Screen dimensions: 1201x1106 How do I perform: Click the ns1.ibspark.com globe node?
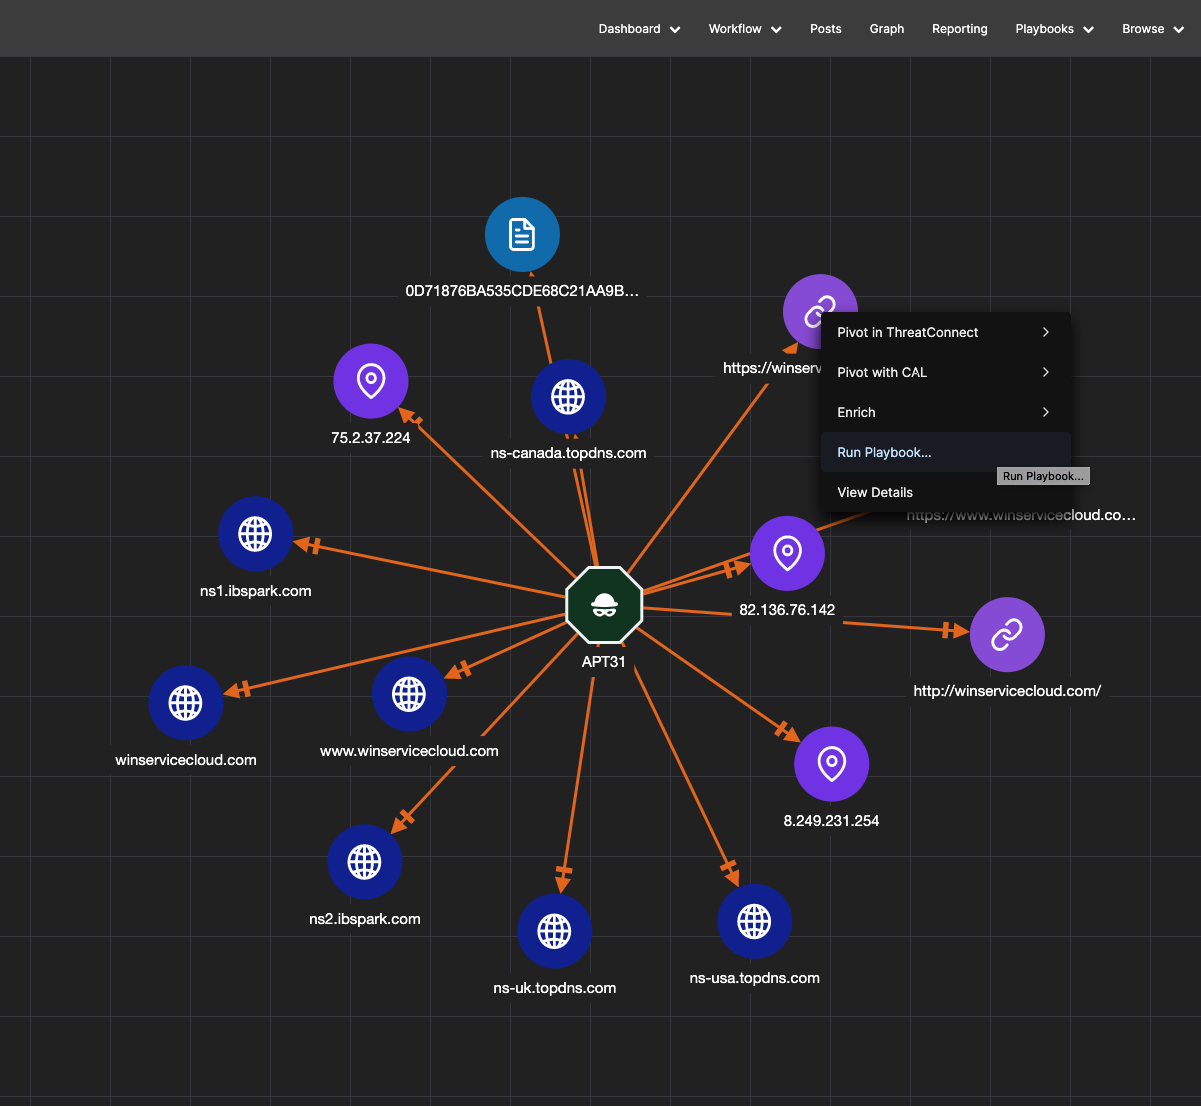tap(255, 534)
